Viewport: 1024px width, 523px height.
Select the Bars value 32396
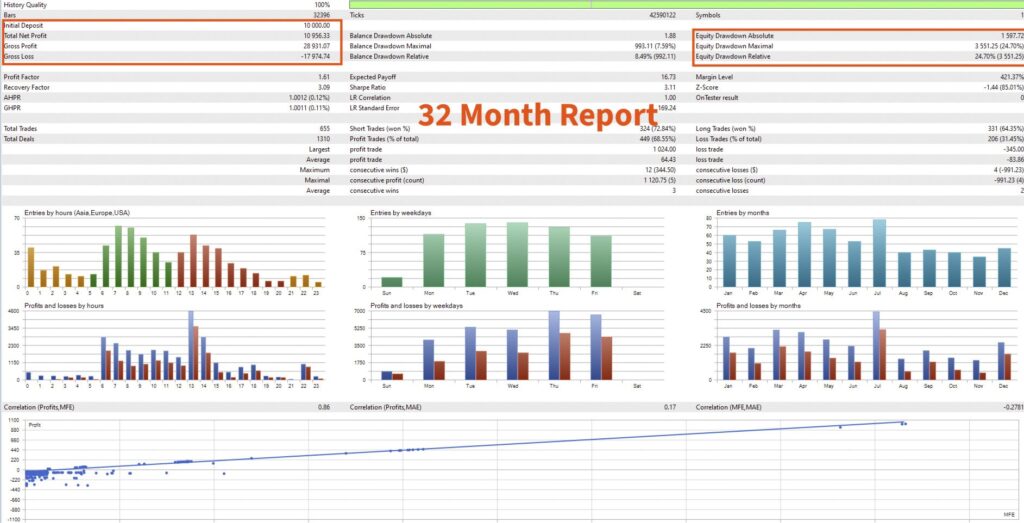coord(321,15)
